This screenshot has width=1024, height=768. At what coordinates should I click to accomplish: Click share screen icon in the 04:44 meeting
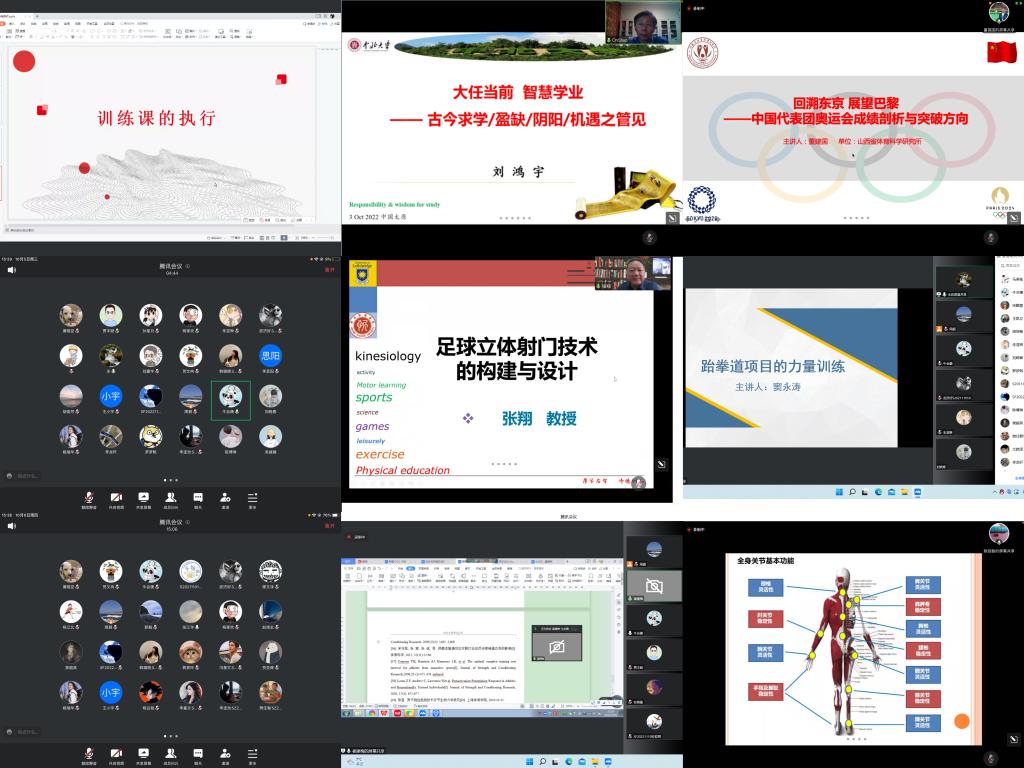click(143, 498)
